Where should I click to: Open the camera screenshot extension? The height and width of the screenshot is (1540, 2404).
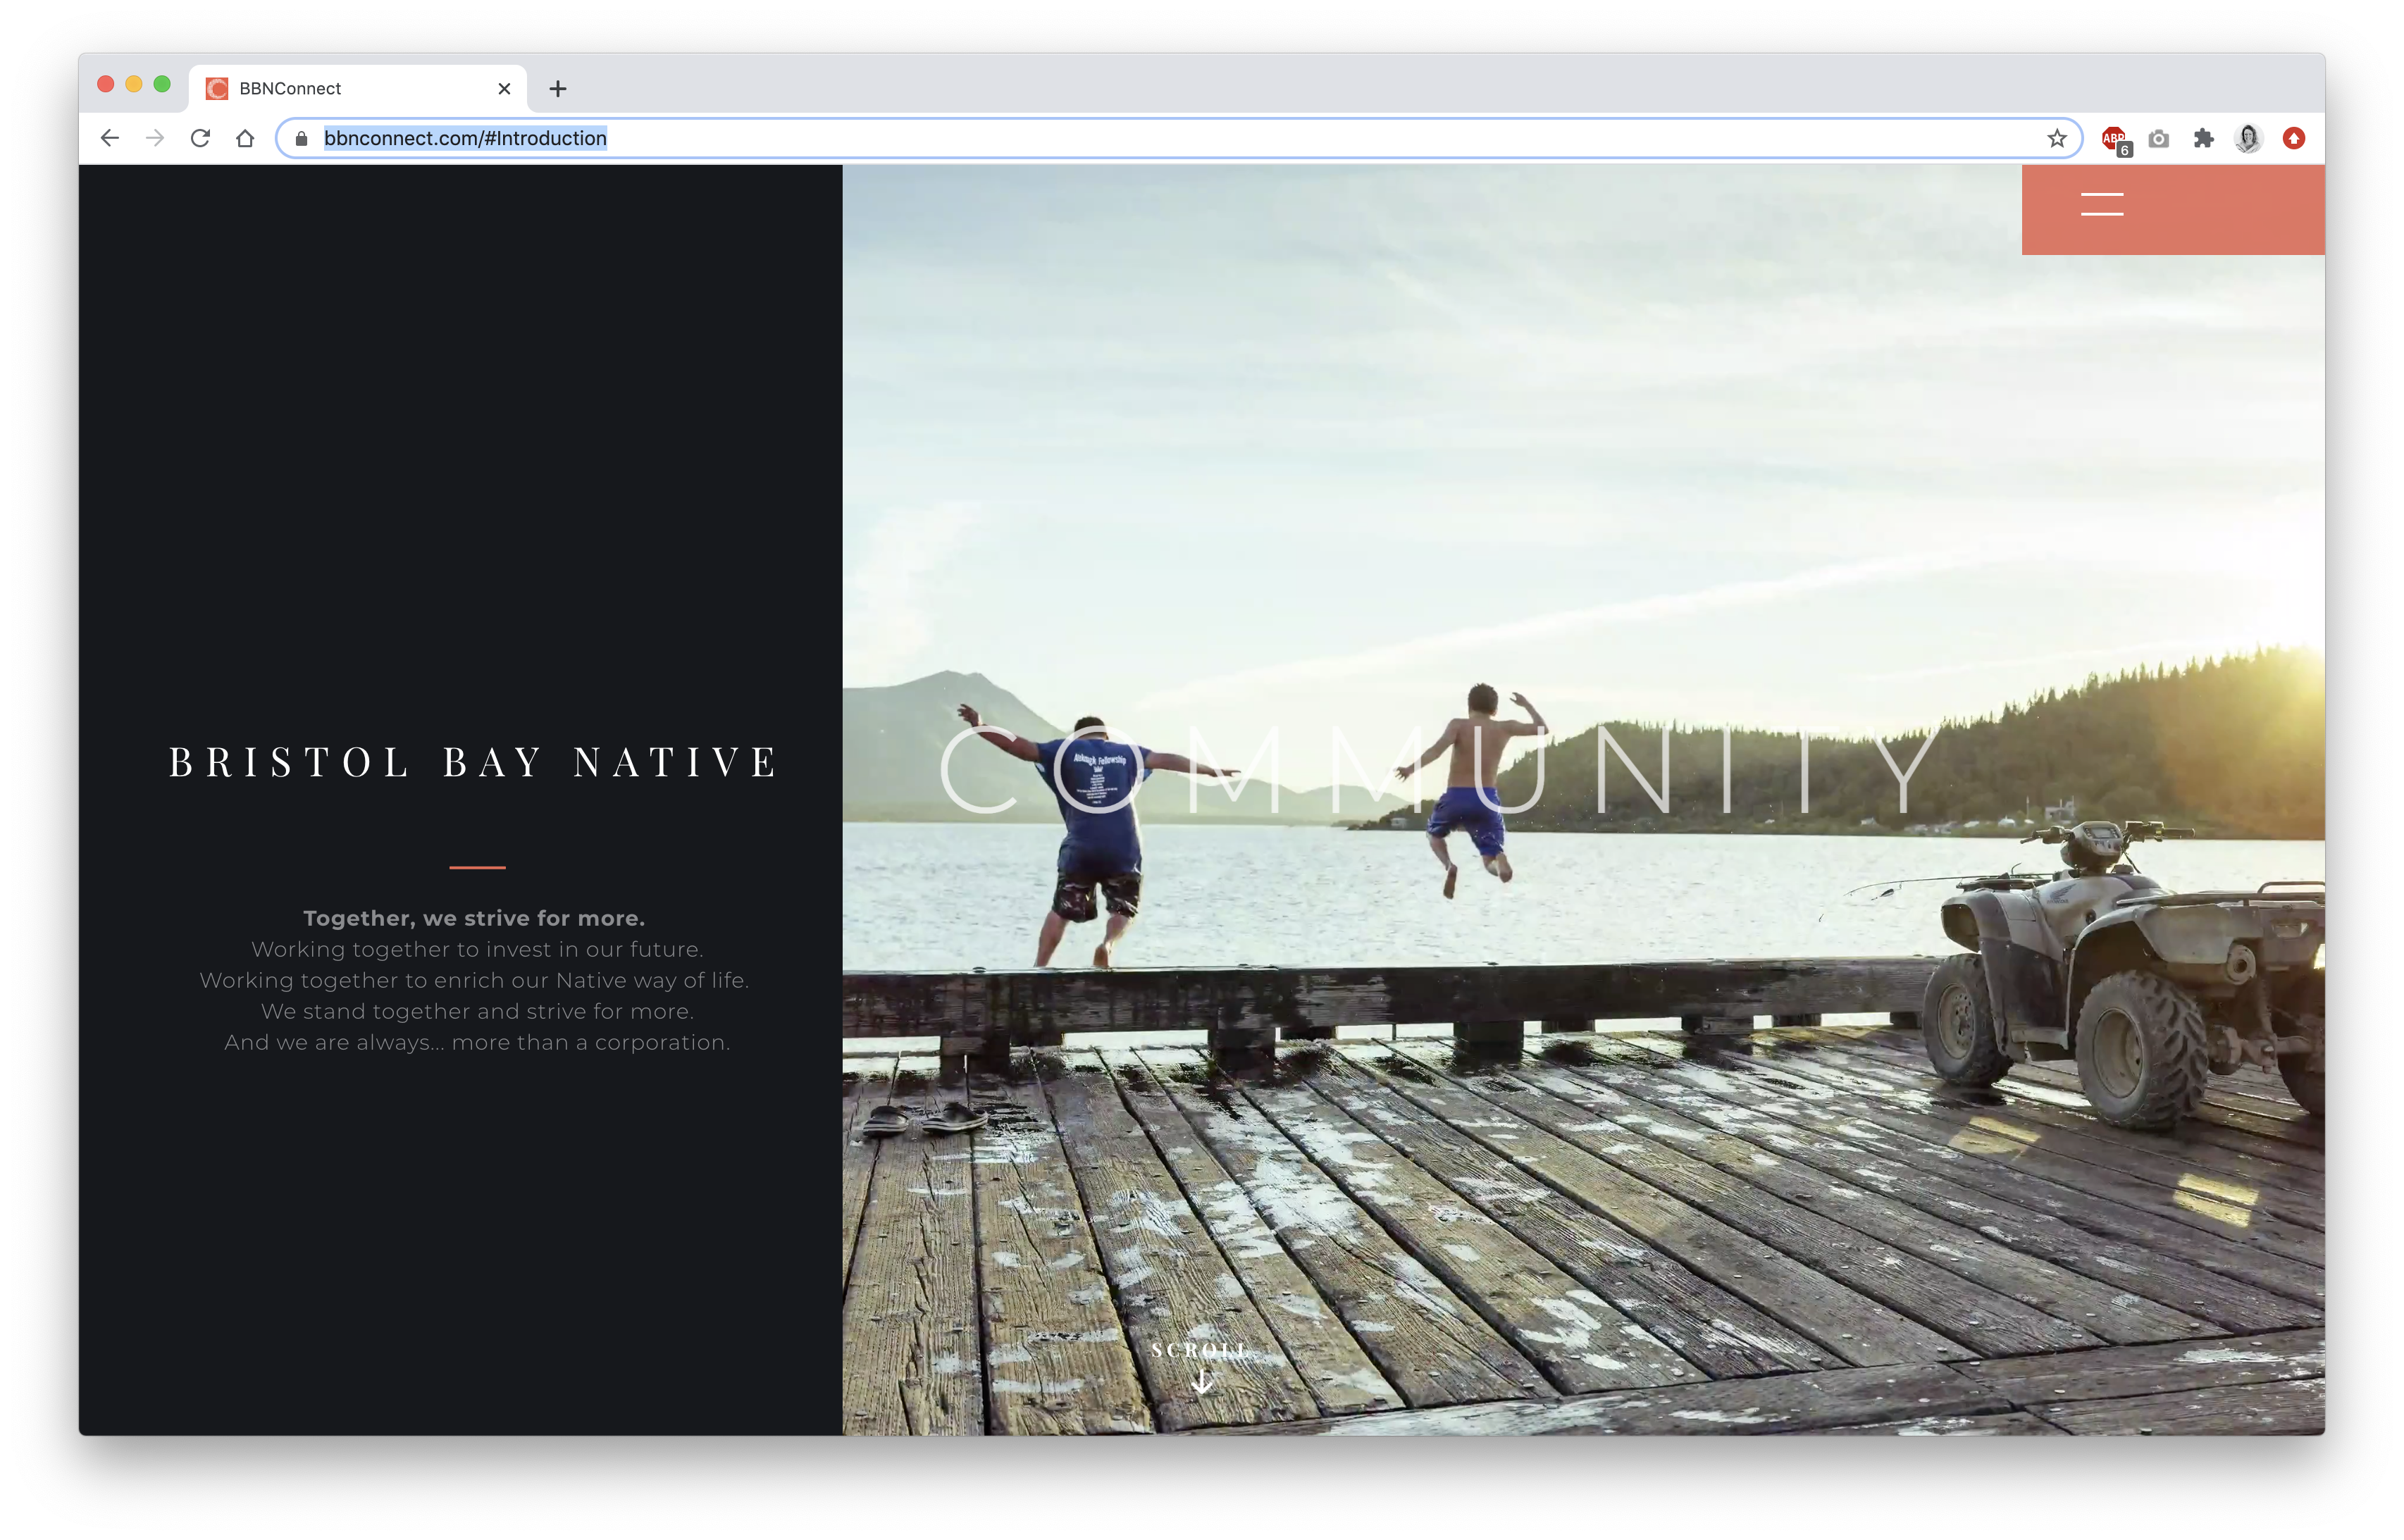click(x=2158, y=138)
